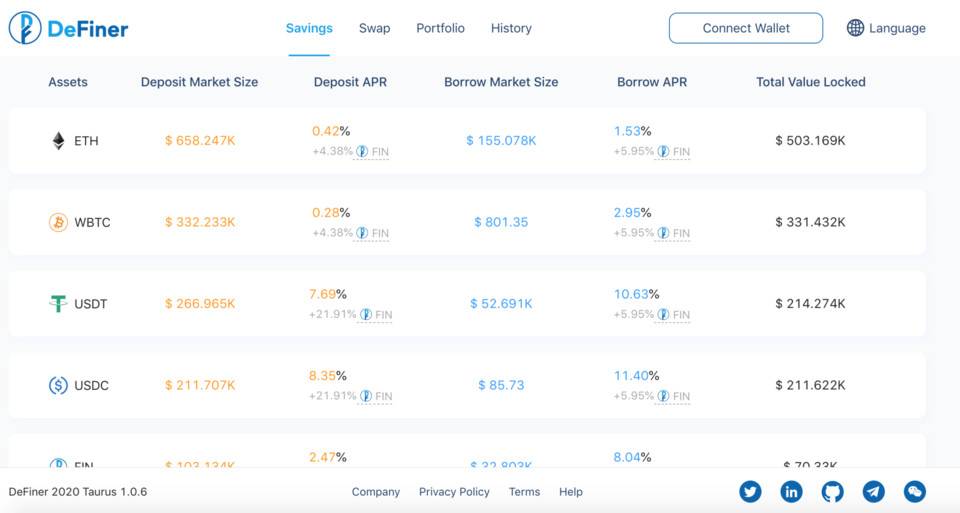Click the Deposit APR column header
Screen dimensions: 960x513
pos(350,82)
